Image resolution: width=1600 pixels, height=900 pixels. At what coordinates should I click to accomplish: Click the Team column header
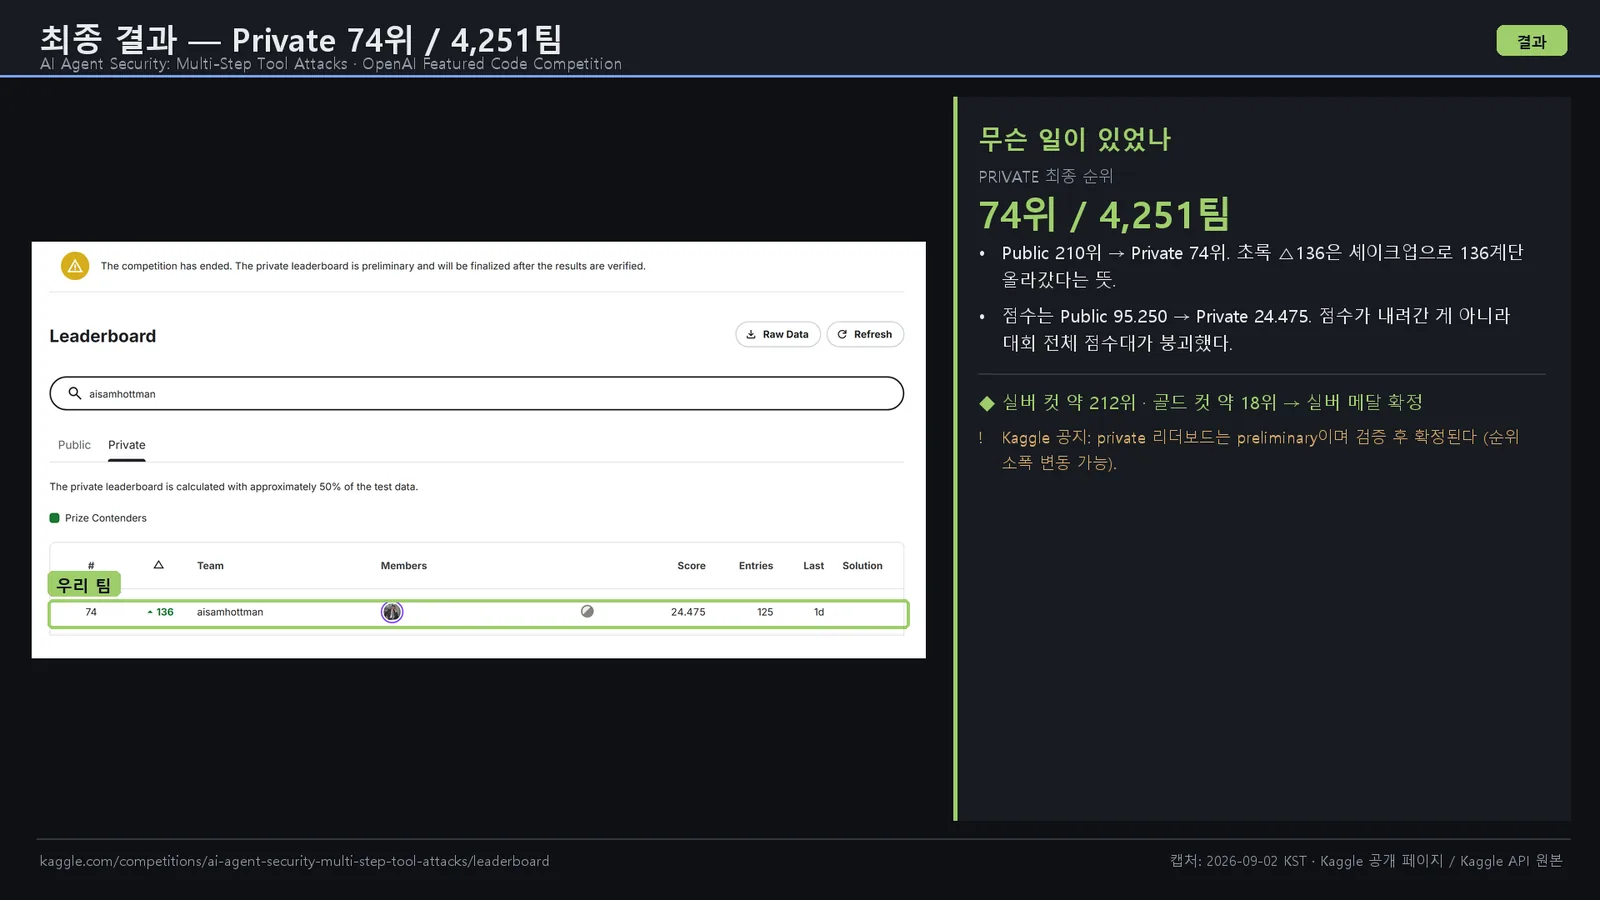(210, 566)
